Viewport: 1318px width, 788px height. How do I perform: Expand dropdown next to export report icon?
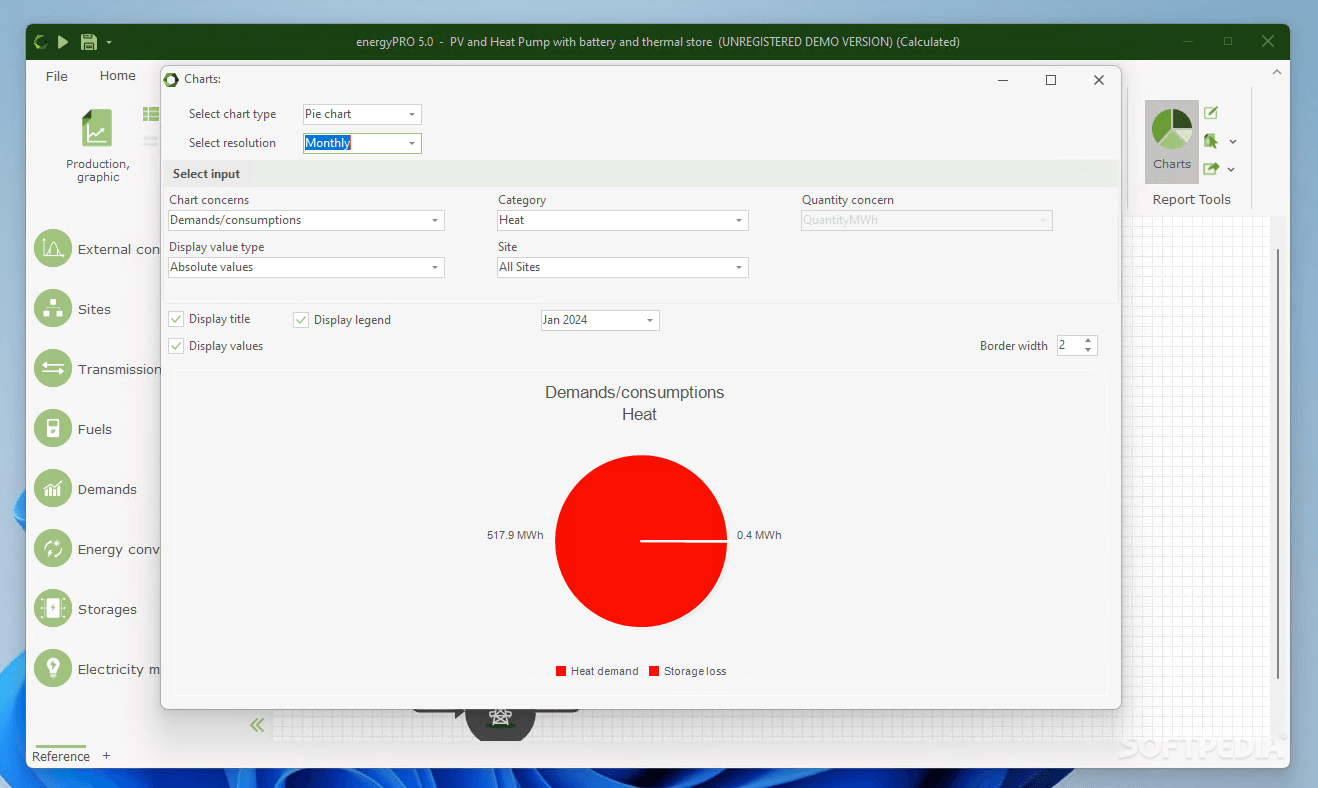coord(1232,170)
